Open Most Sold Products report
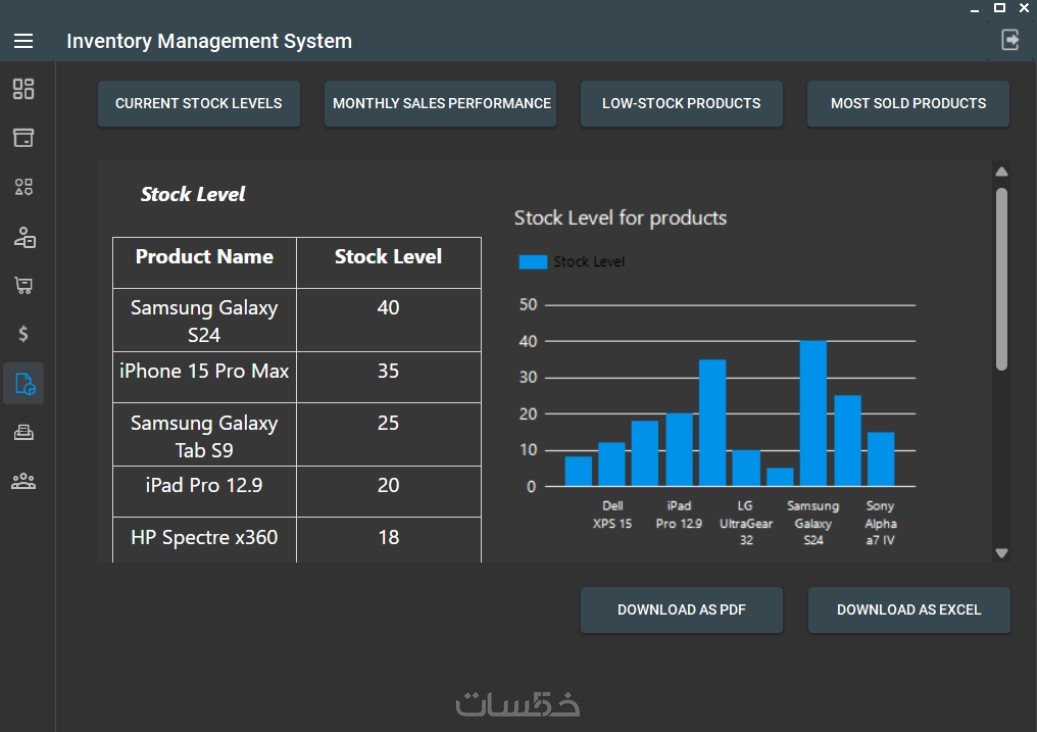 [908, 104]
